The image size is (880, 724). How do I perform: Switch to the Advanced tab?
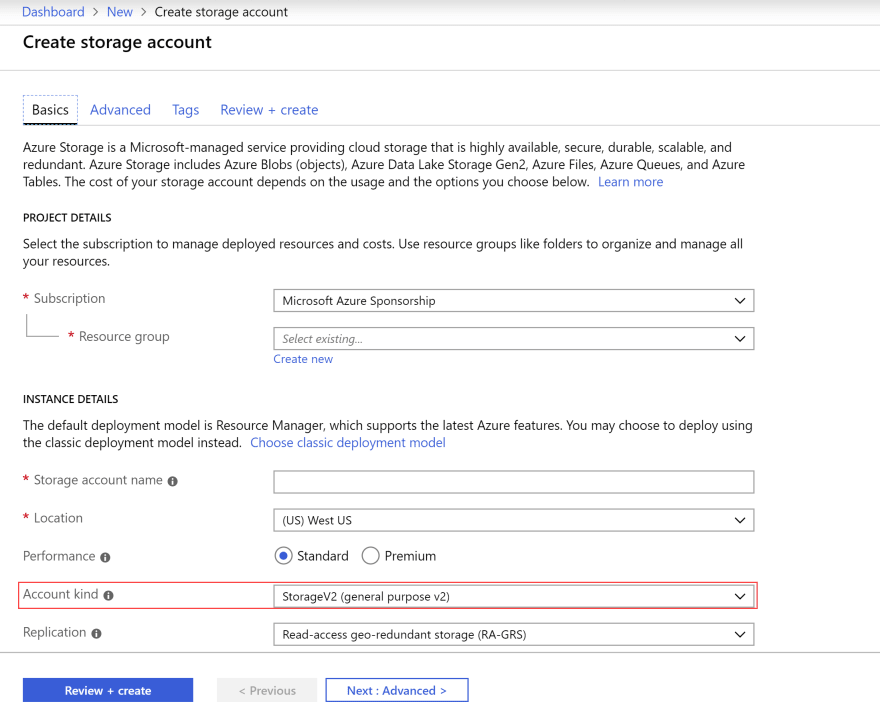(121, 110)
